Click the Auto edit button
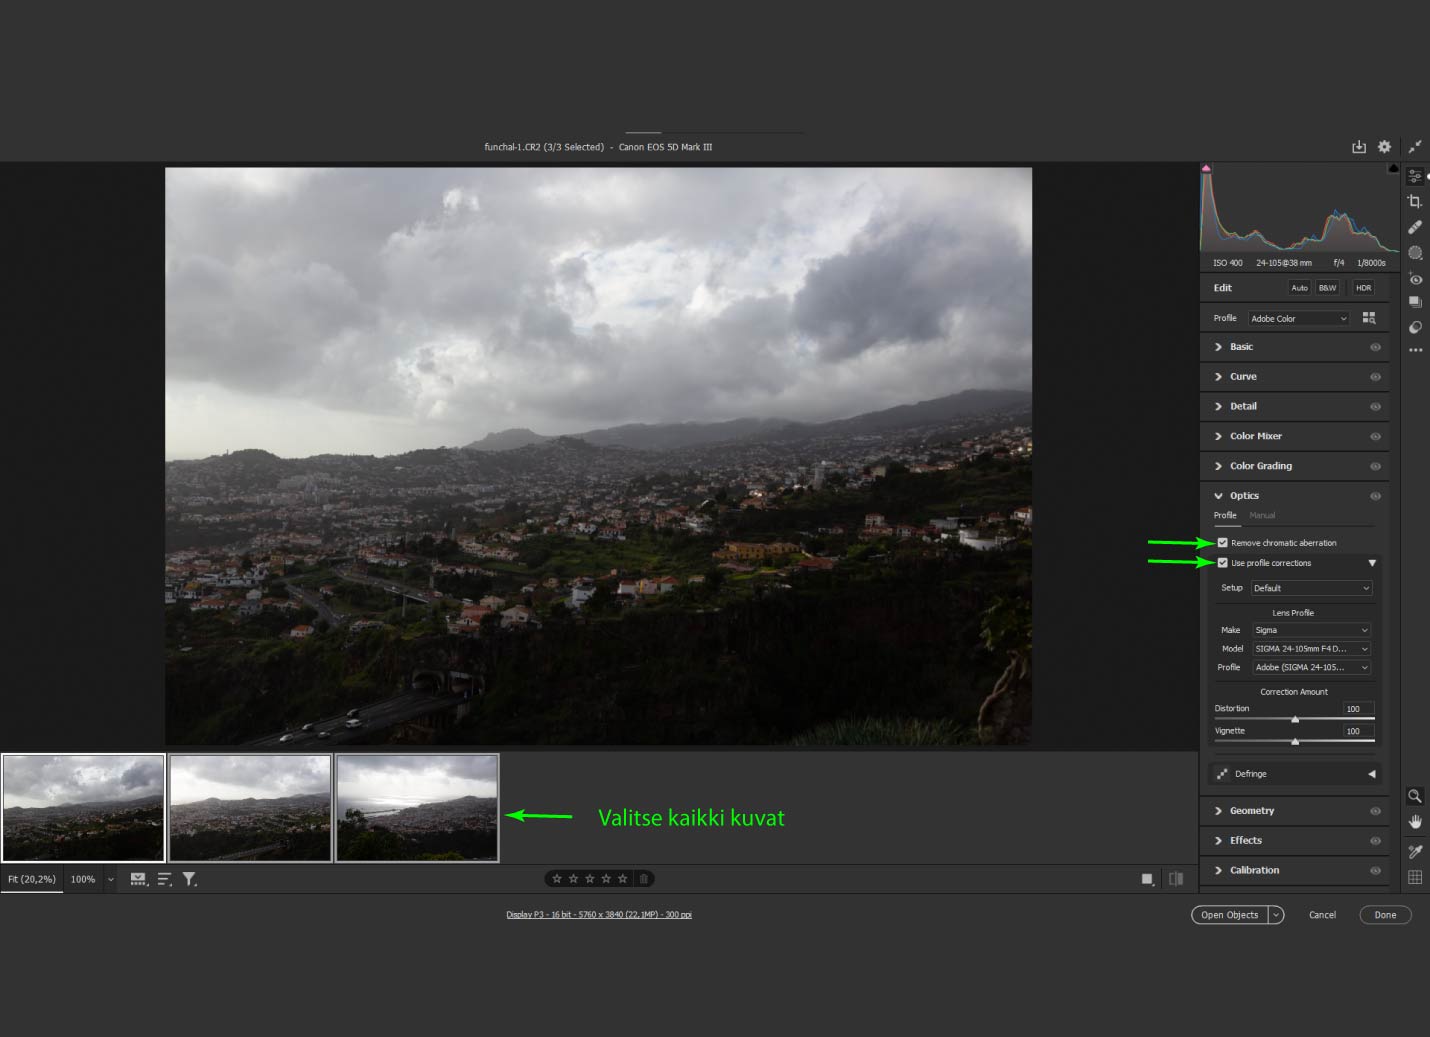 1299,288
